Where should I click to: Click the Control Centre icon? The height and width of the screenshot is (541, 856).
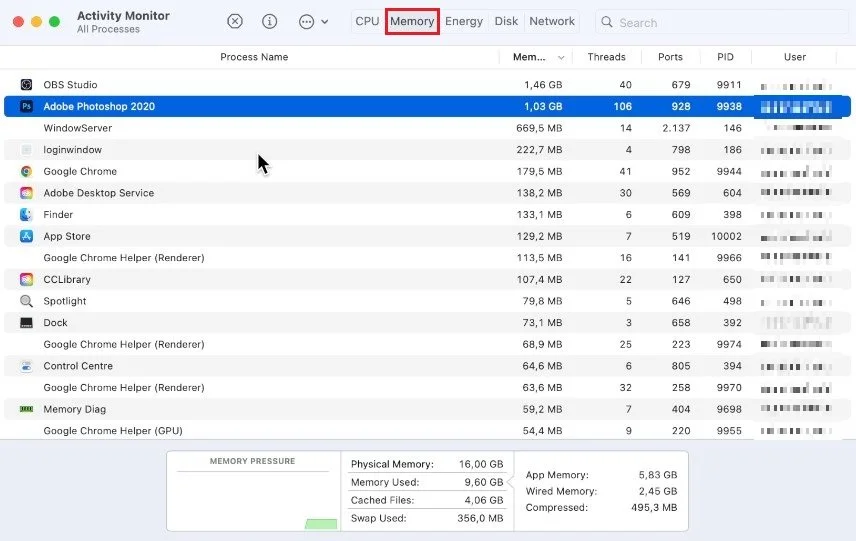[26, 366]
